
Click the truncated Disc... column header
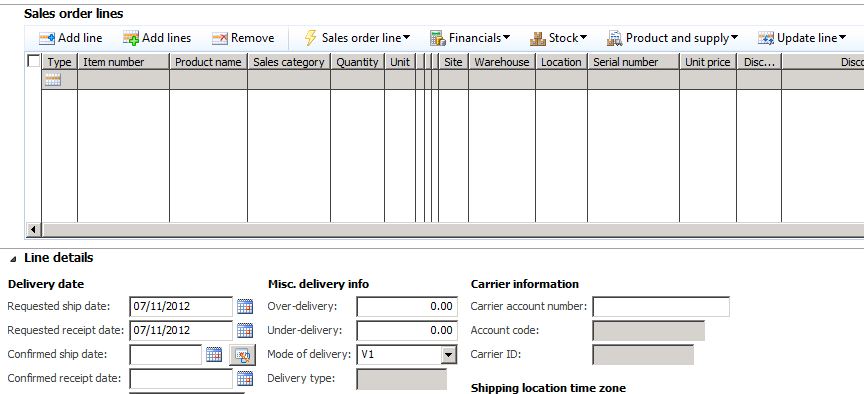(759, 62)
